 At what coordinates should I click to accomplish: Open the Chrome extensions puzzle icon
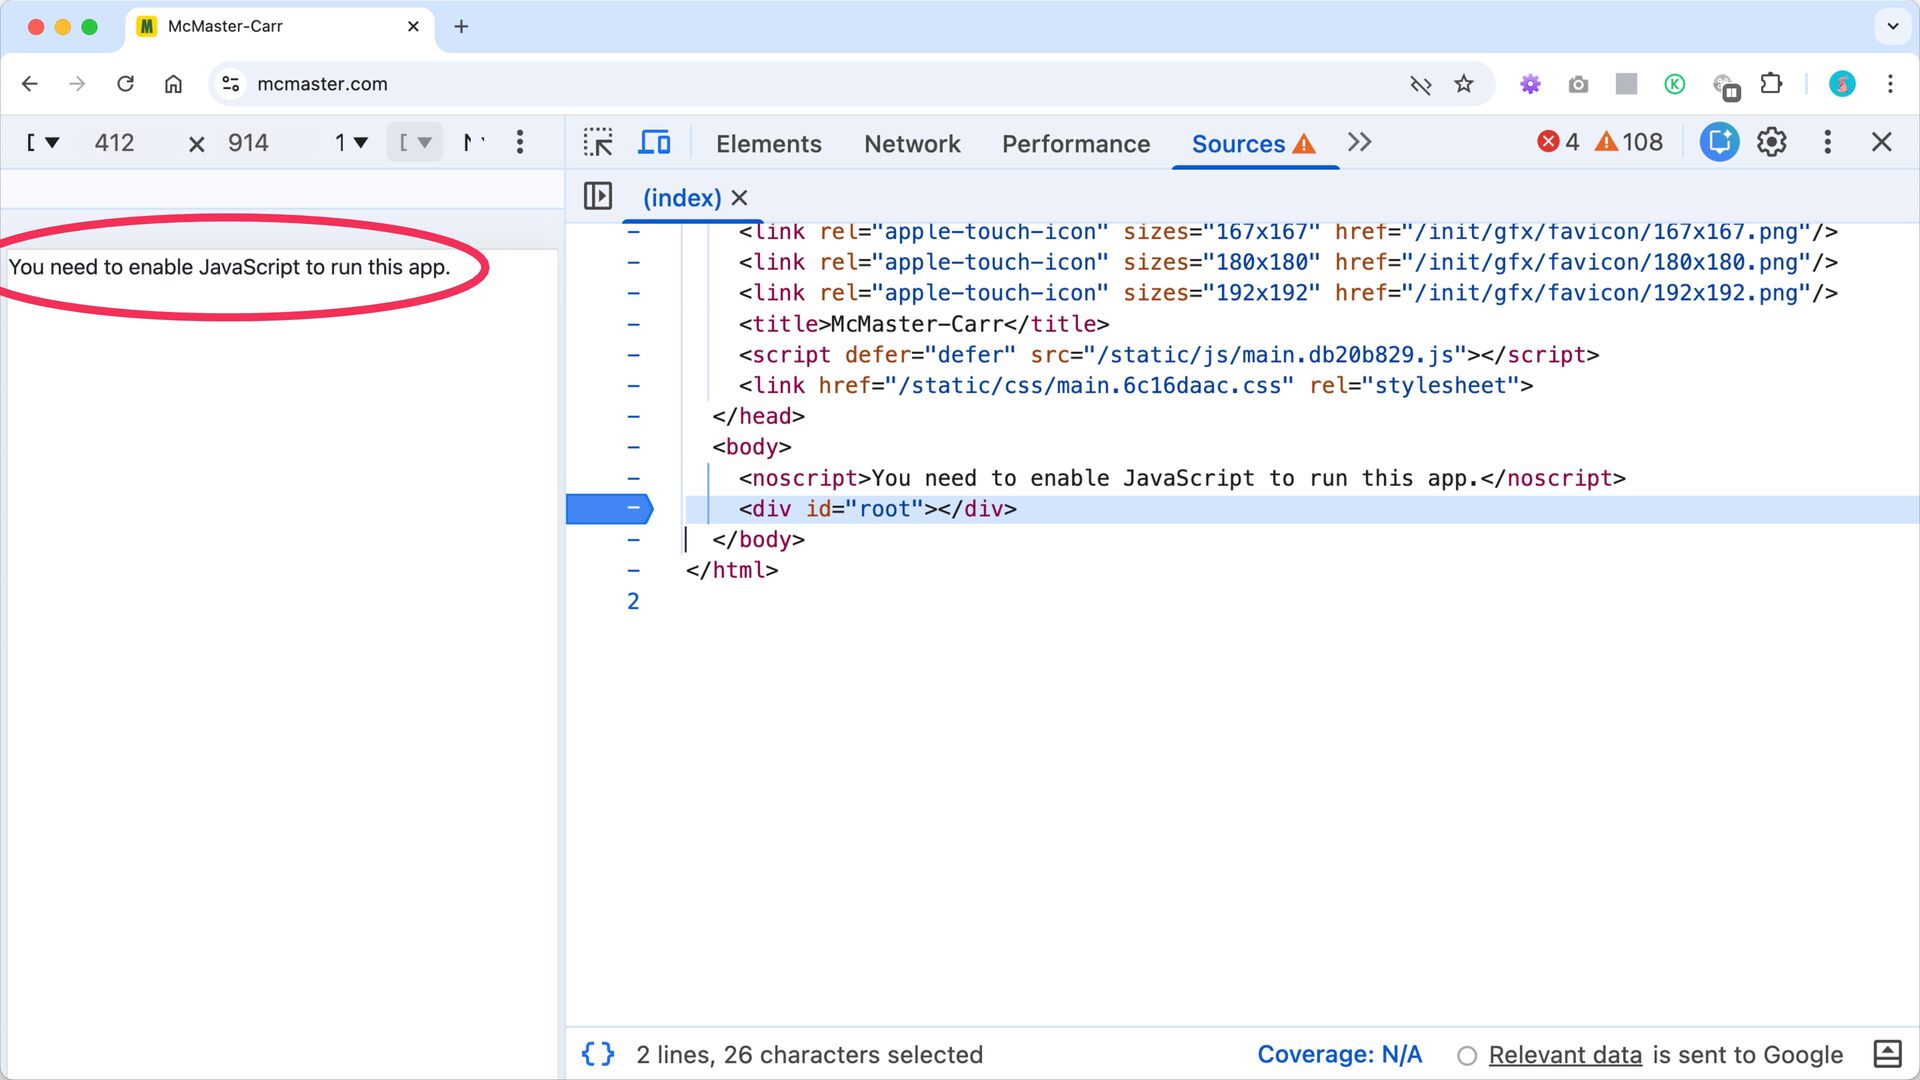point(1771,84)
